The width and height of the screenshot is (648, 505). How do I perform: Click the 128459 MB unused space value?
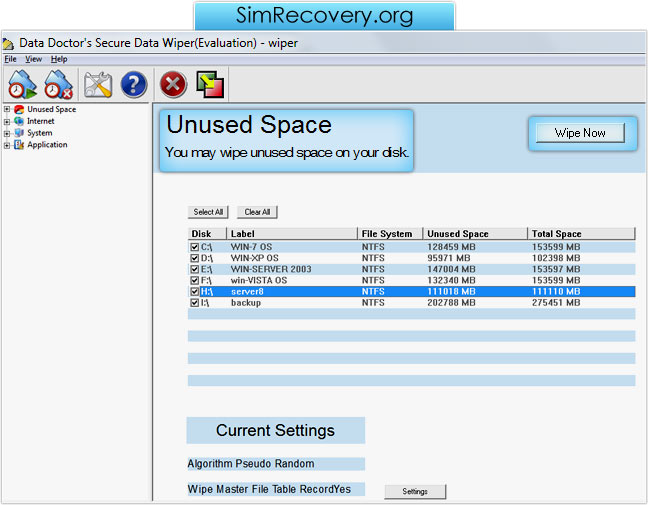tap(451, 247)
